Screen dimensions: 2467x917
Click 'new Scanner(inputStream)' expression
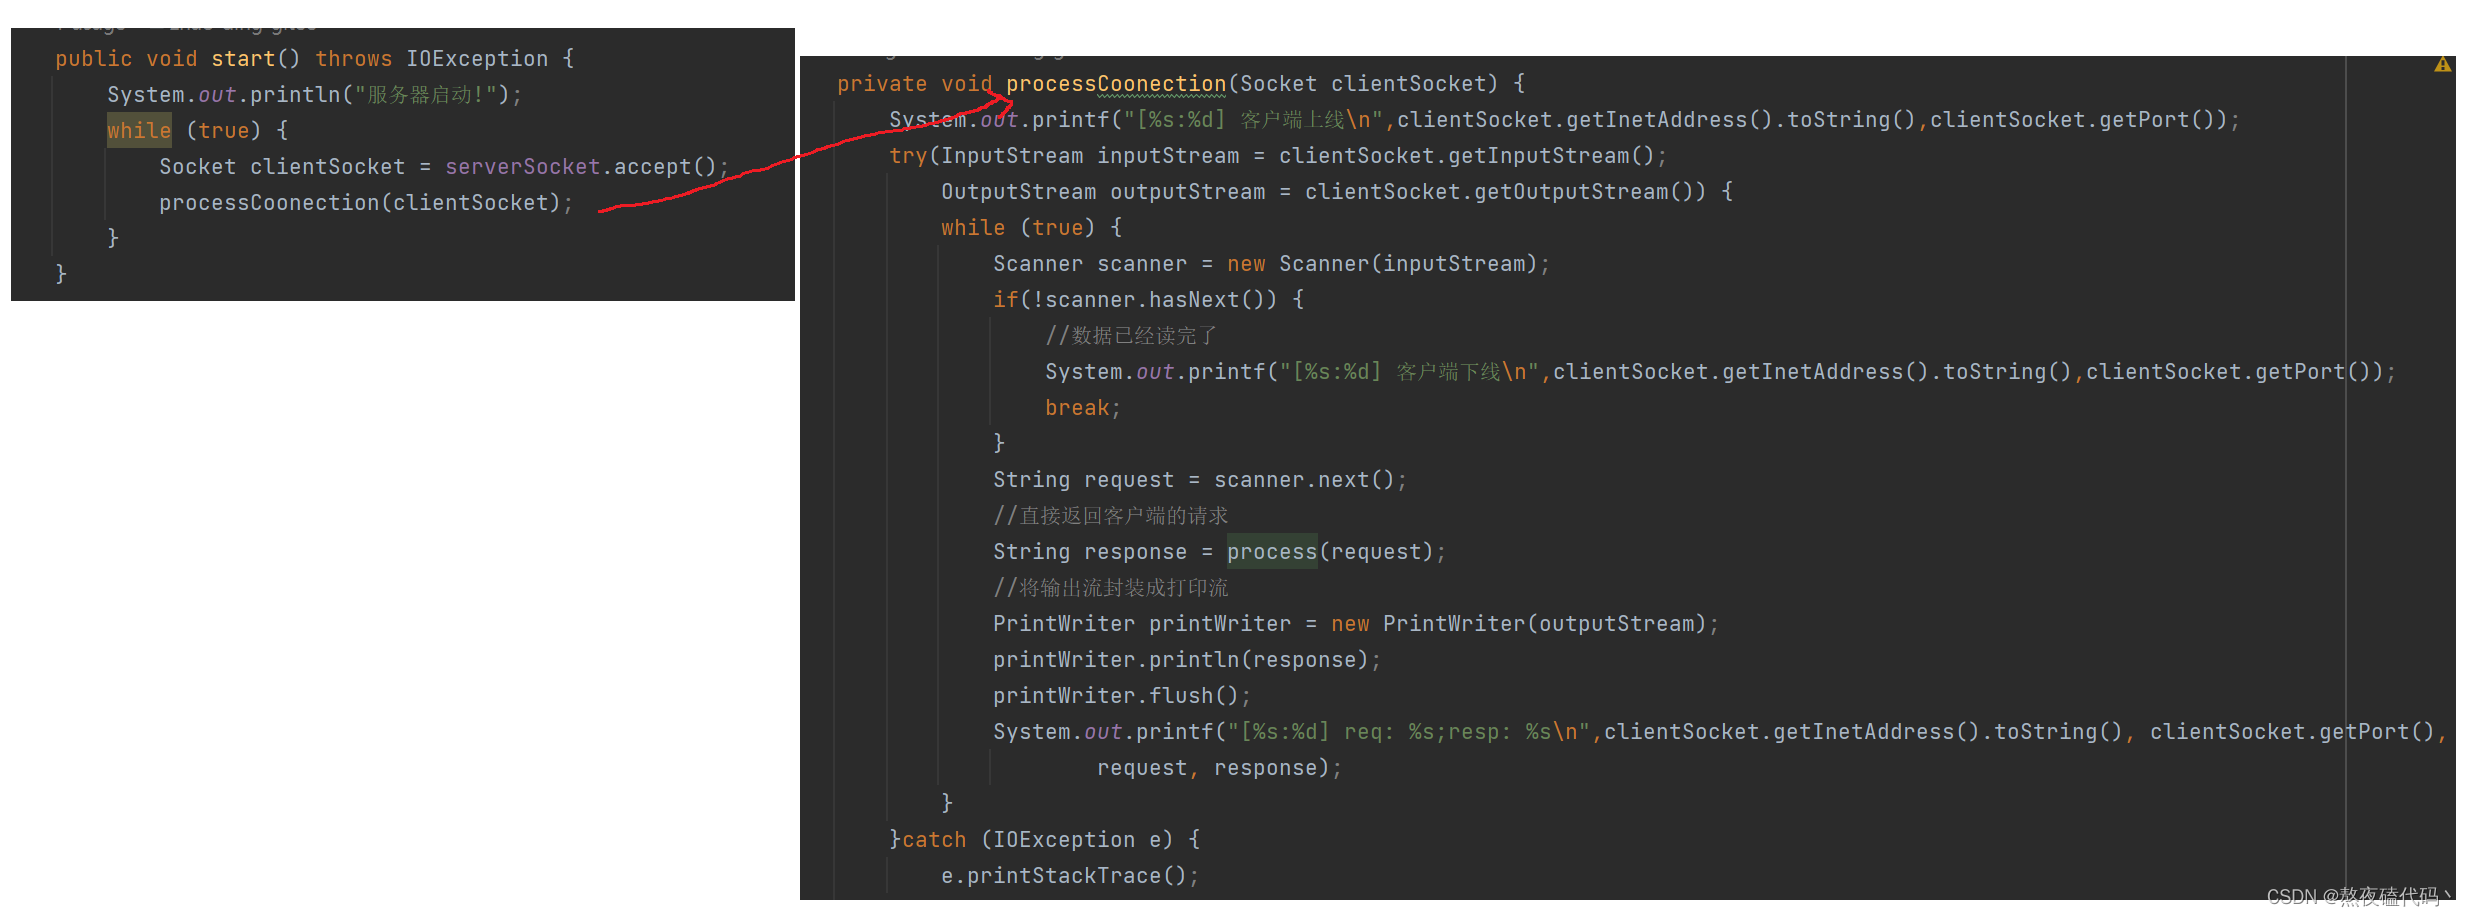[x=1383, y=264]
